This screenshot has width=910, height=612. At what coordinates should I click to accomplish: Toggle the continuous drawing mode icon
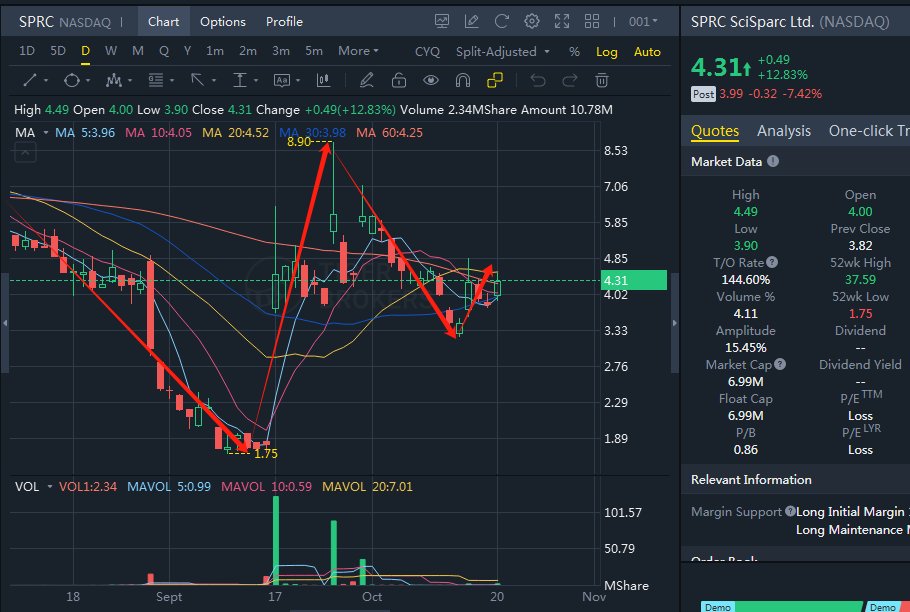click(494, 80)
